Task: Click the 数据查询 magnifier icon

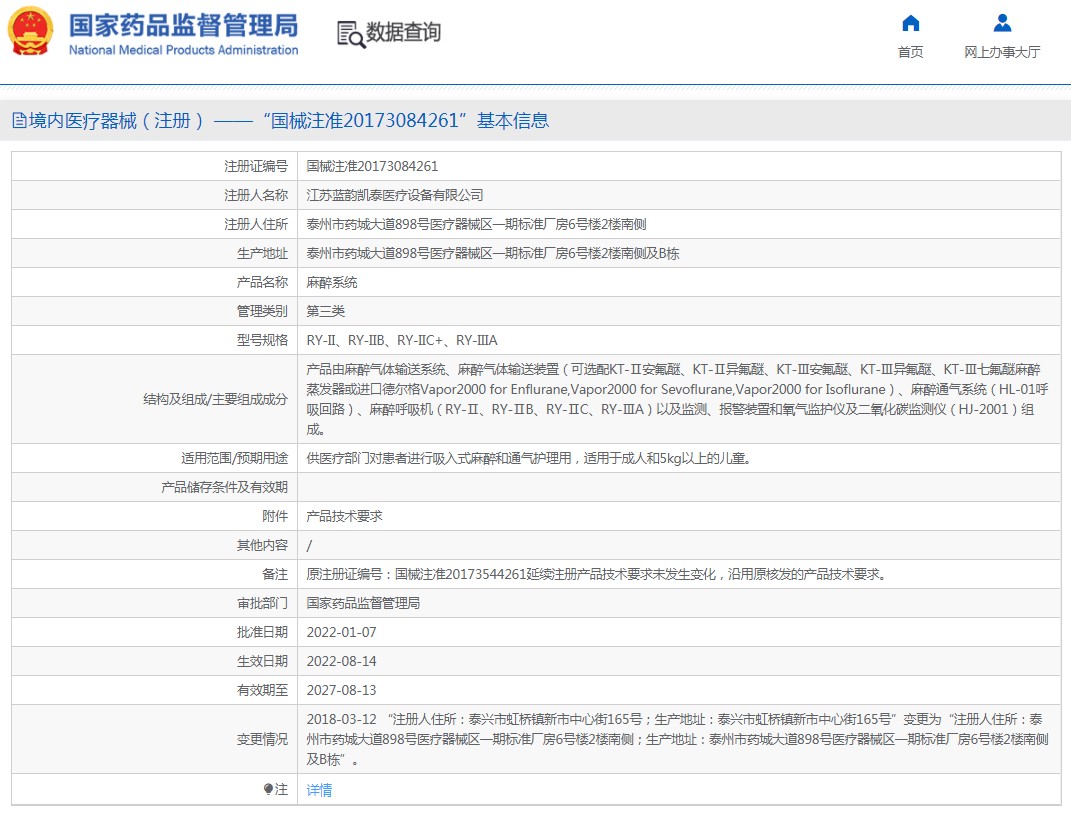Action: [349, 32]
